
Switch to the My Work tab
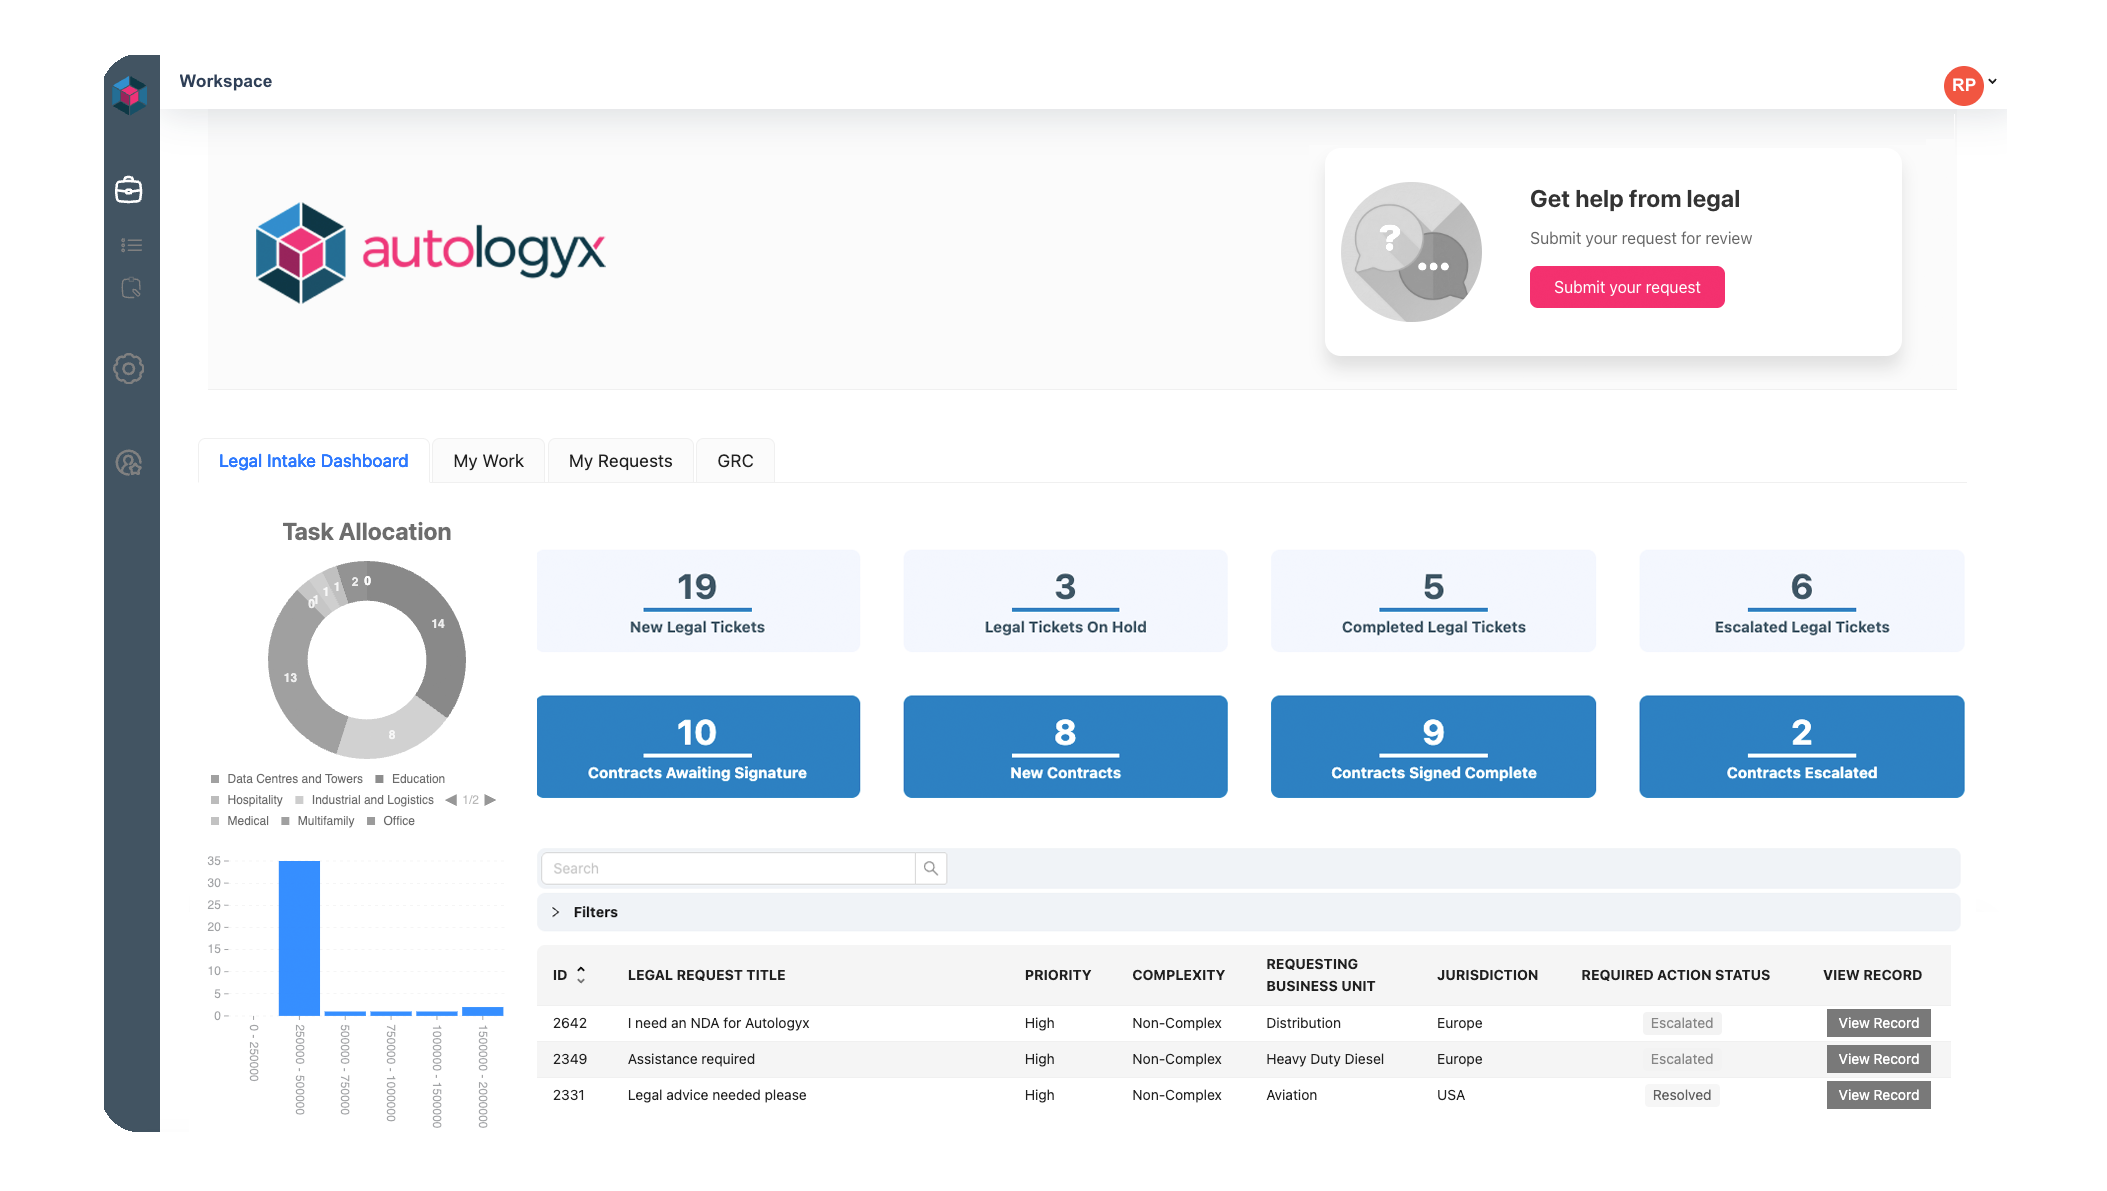(488, 460)
